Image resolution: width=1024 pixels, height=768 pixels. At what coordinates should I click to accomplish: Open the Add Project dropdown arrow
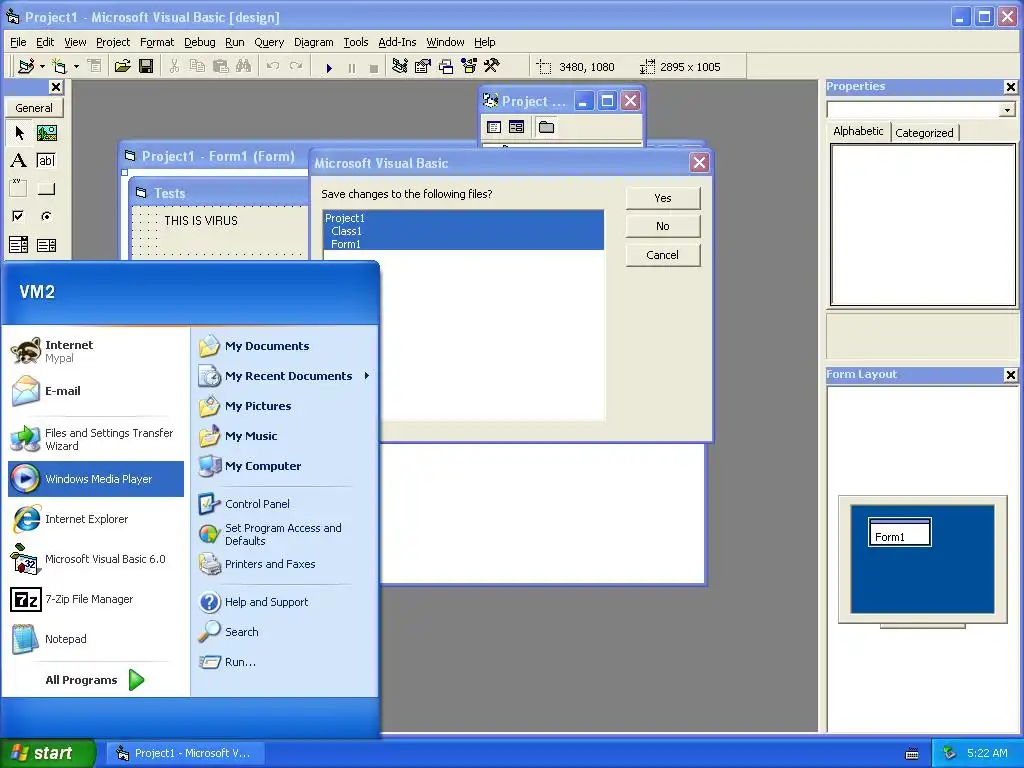pyautogui.click(x=42, y=67)
